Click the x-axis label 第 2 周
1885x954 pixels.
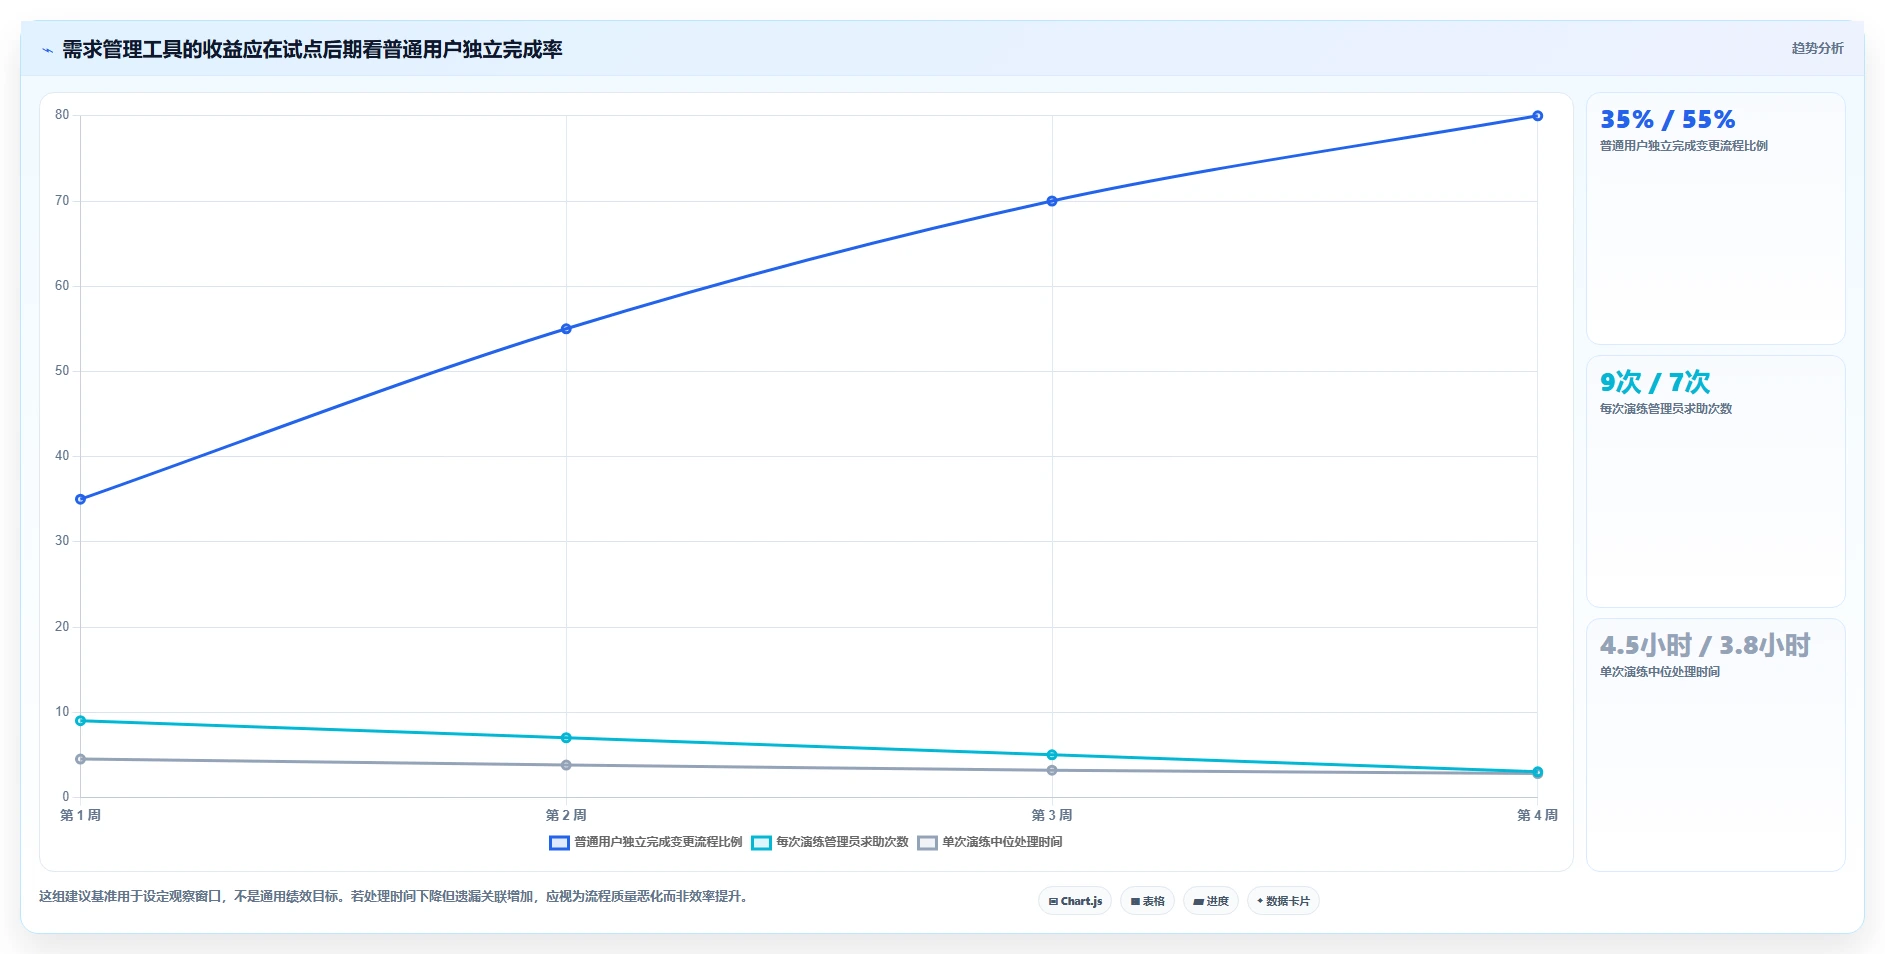(x=566, y=815)
